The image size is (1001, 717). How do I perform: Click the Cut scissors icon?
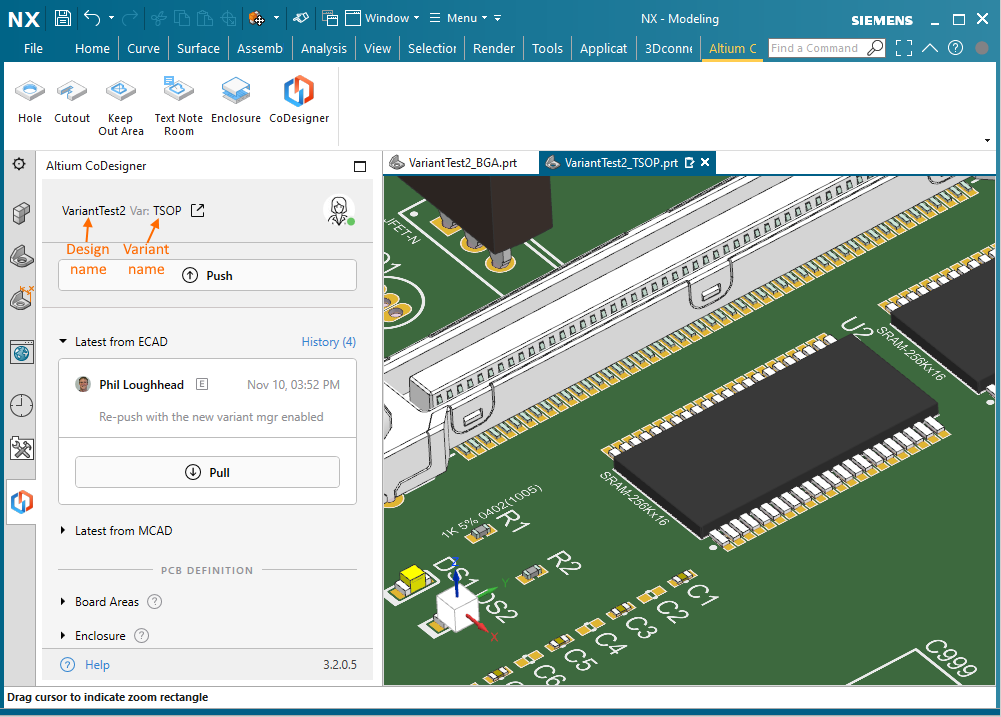(159, 18)
